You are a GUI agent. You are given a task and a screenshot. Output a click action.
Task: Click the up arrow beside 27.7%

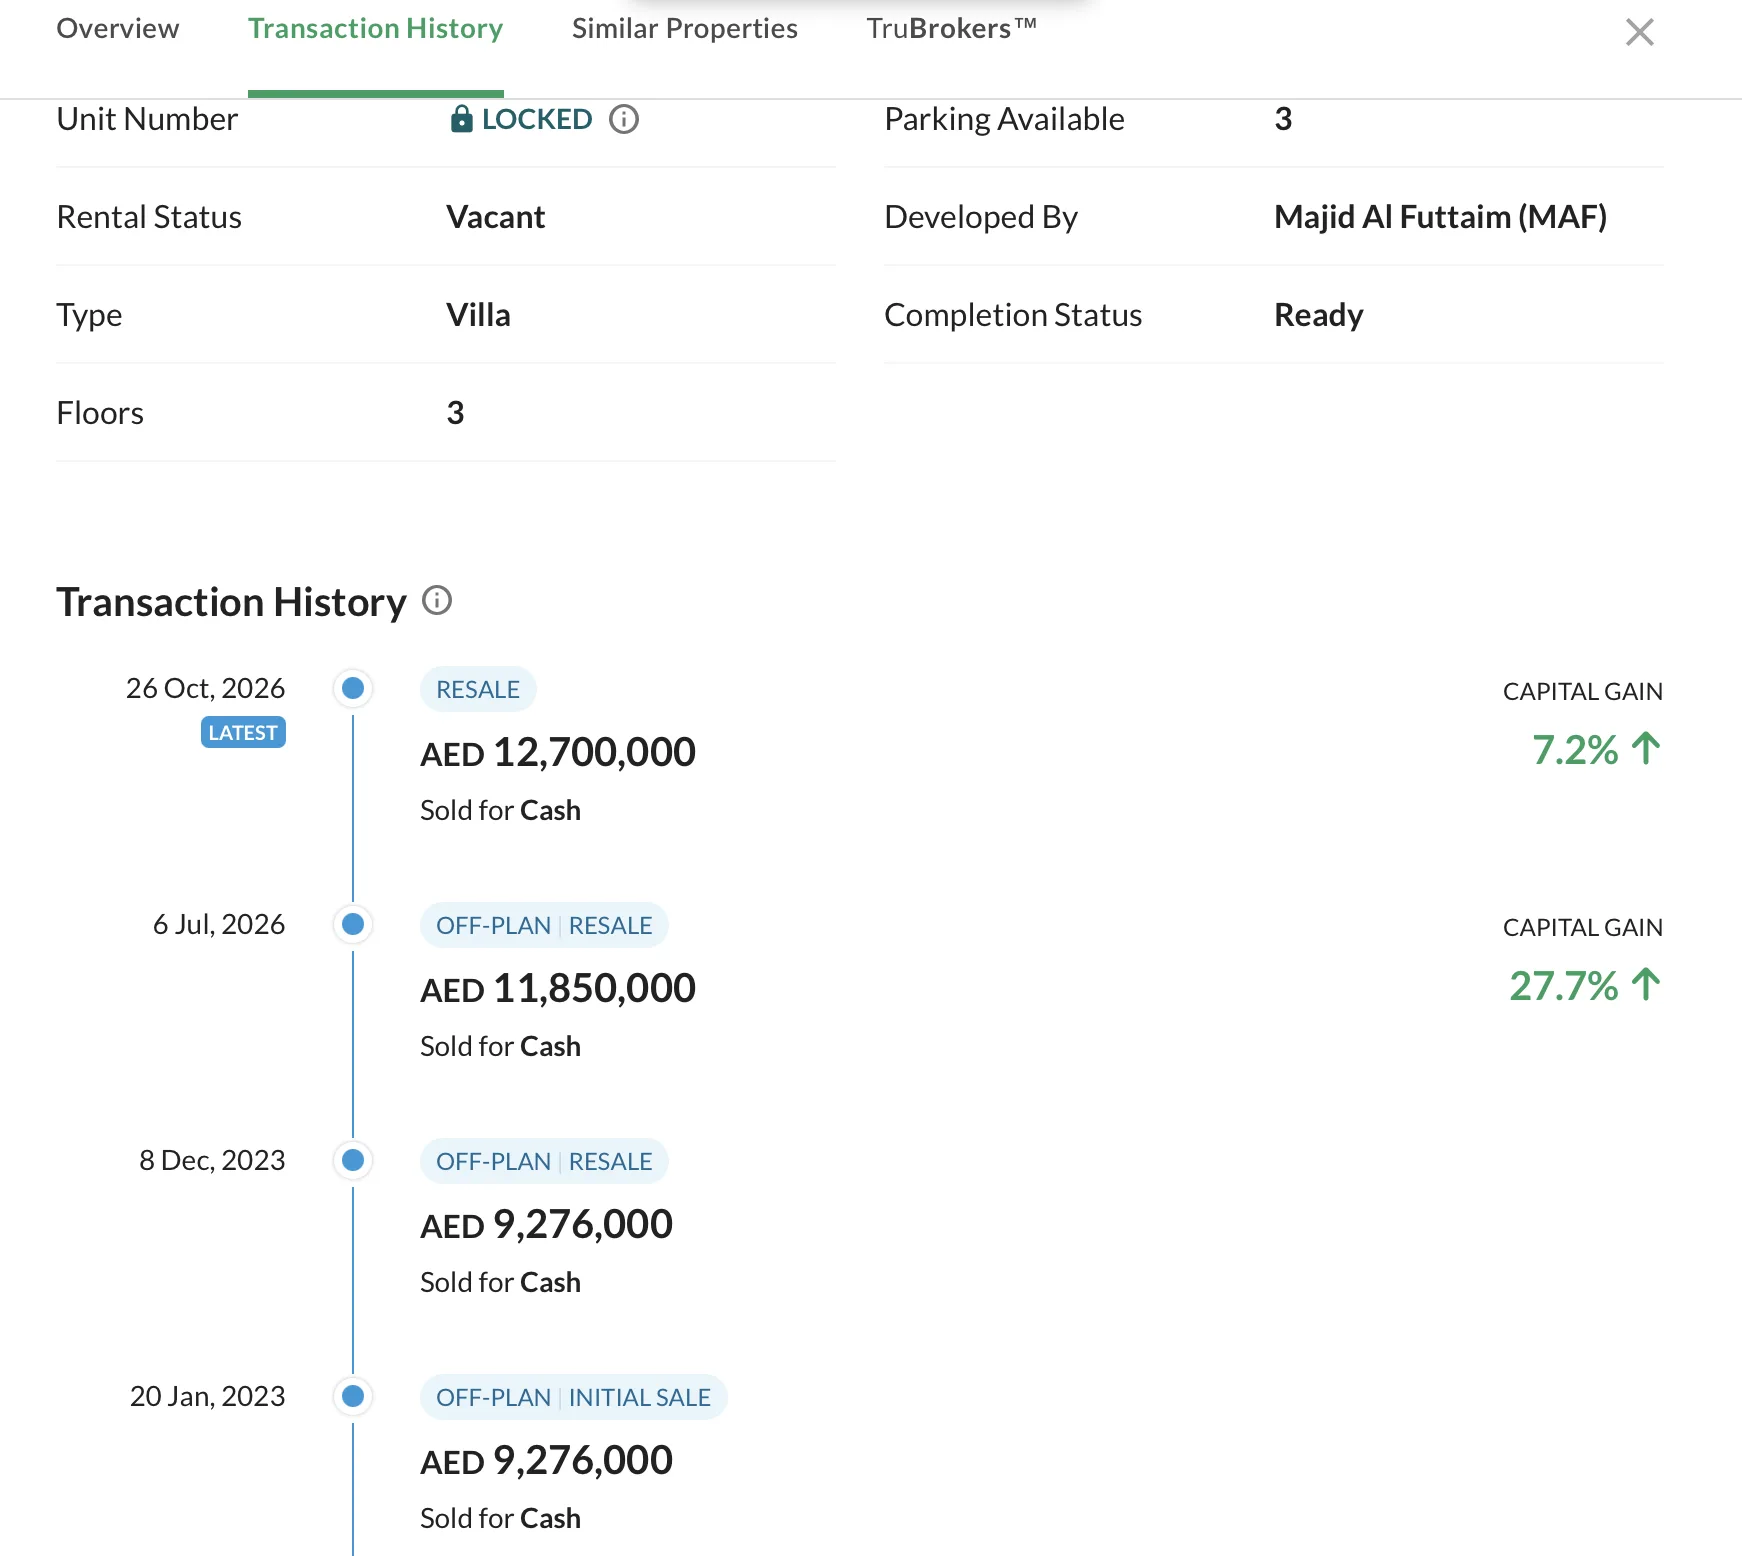pyautogui.click(x=1646, y=984)
